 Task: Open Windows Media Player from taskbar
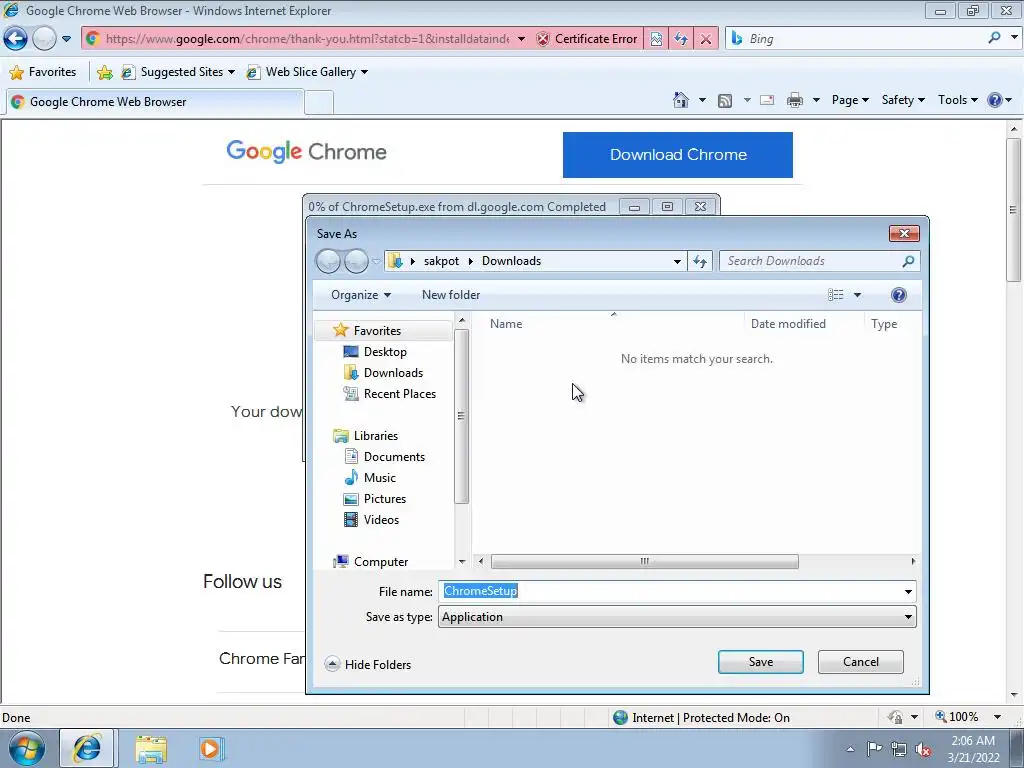click(x=211, y=749)
